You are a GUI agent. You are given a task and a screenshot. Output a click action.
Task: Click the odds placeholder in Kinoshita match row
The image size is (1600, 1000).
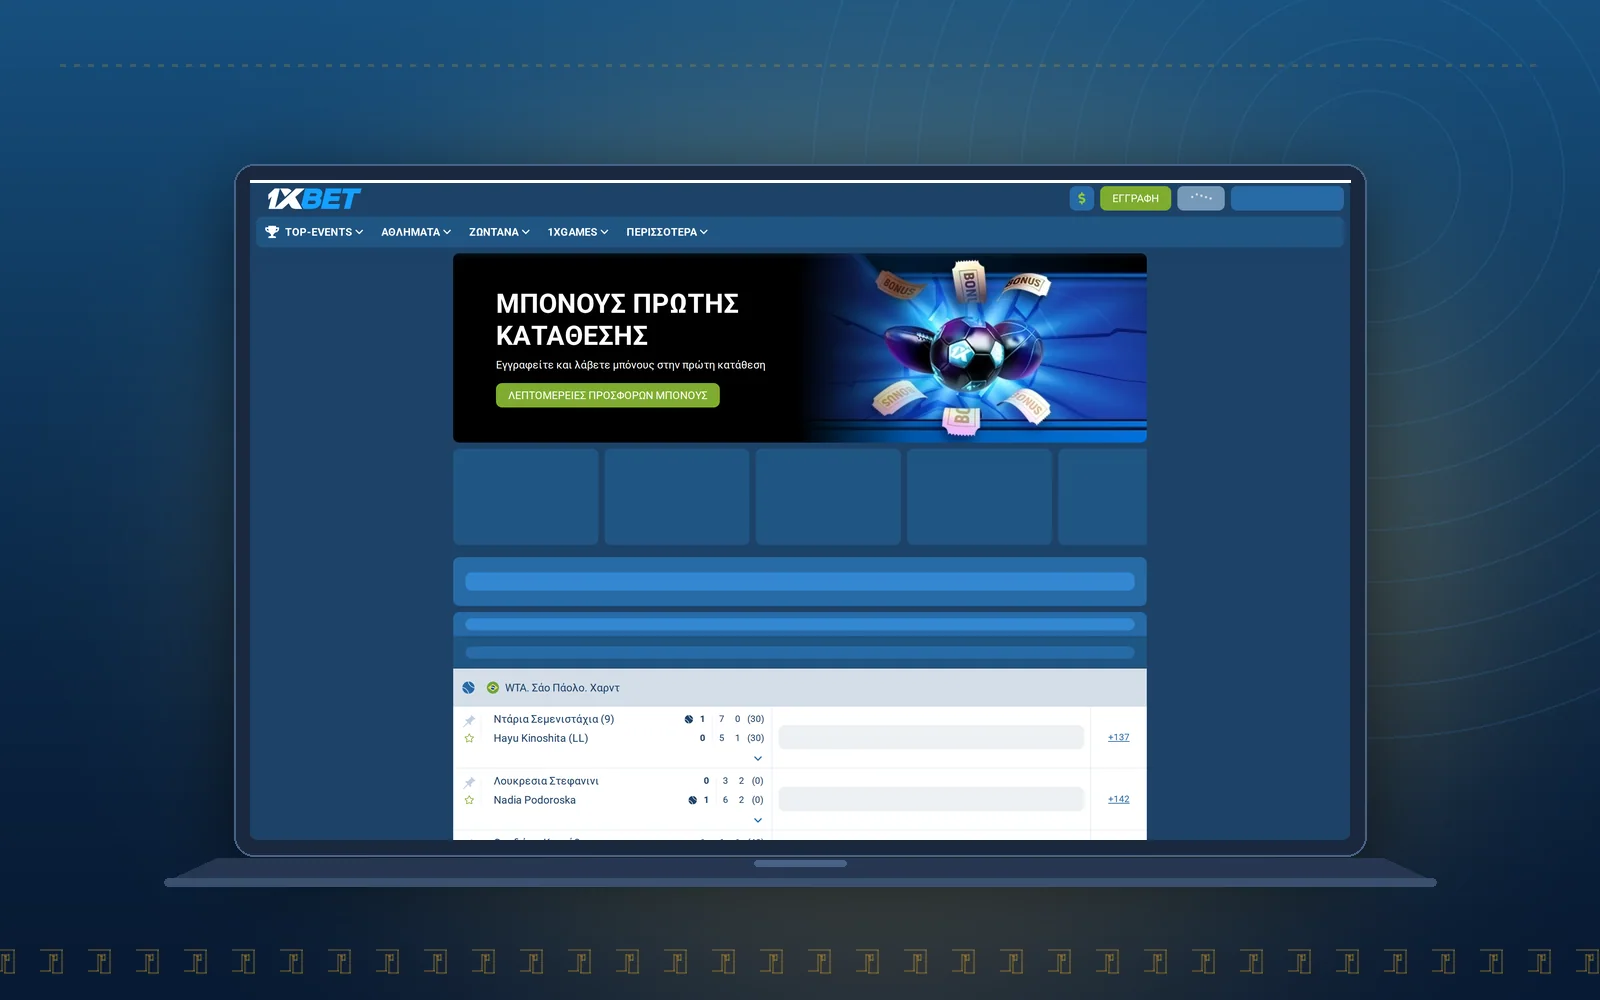pos(931,738)
